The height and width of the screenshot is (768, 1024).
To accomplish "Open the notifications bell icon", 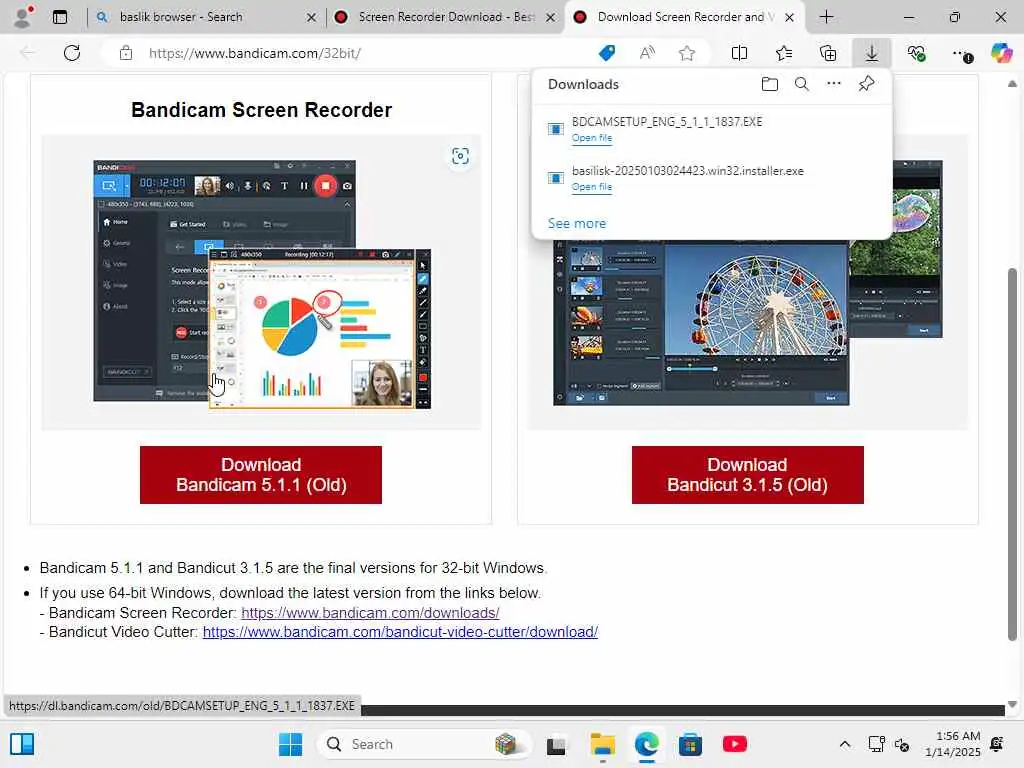I will pos(997,744).
